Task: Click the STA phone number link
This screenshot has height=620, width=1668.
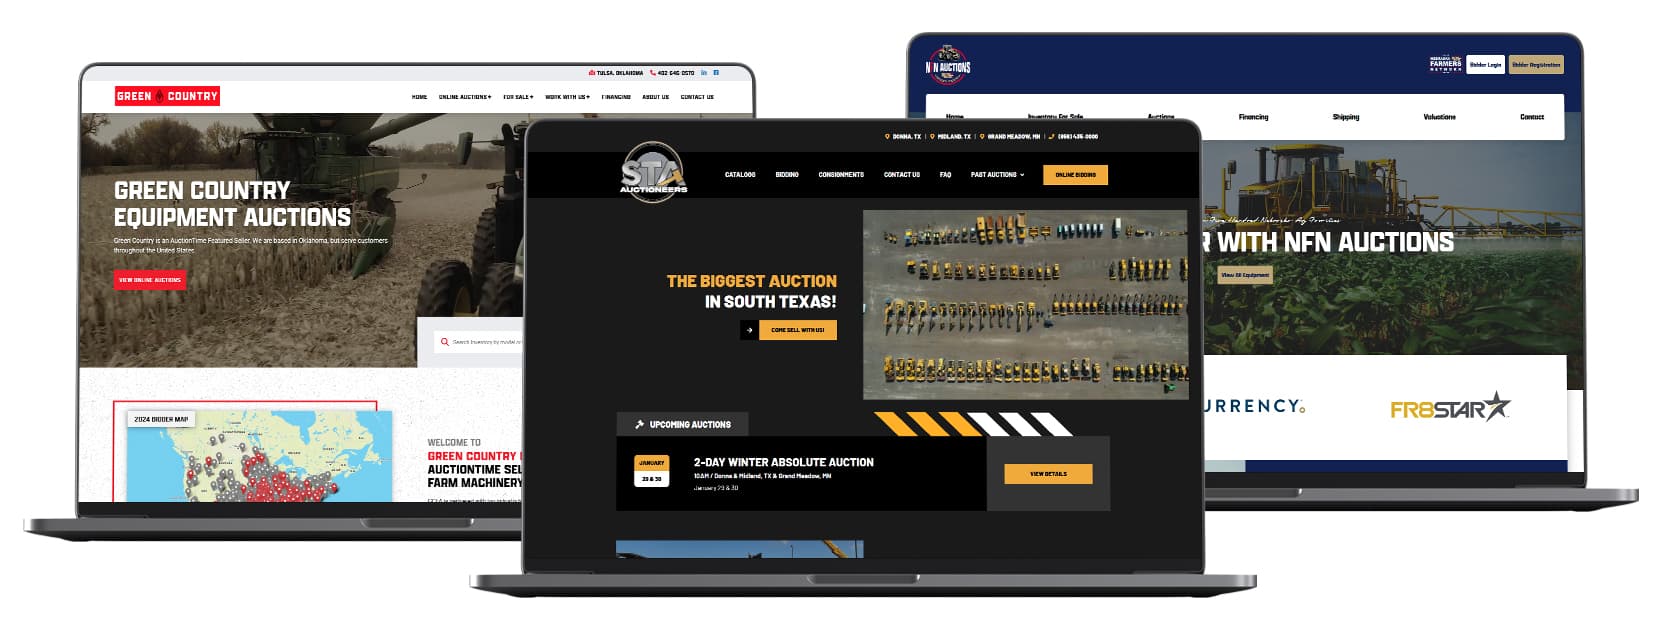Action: click(1073, 136)
